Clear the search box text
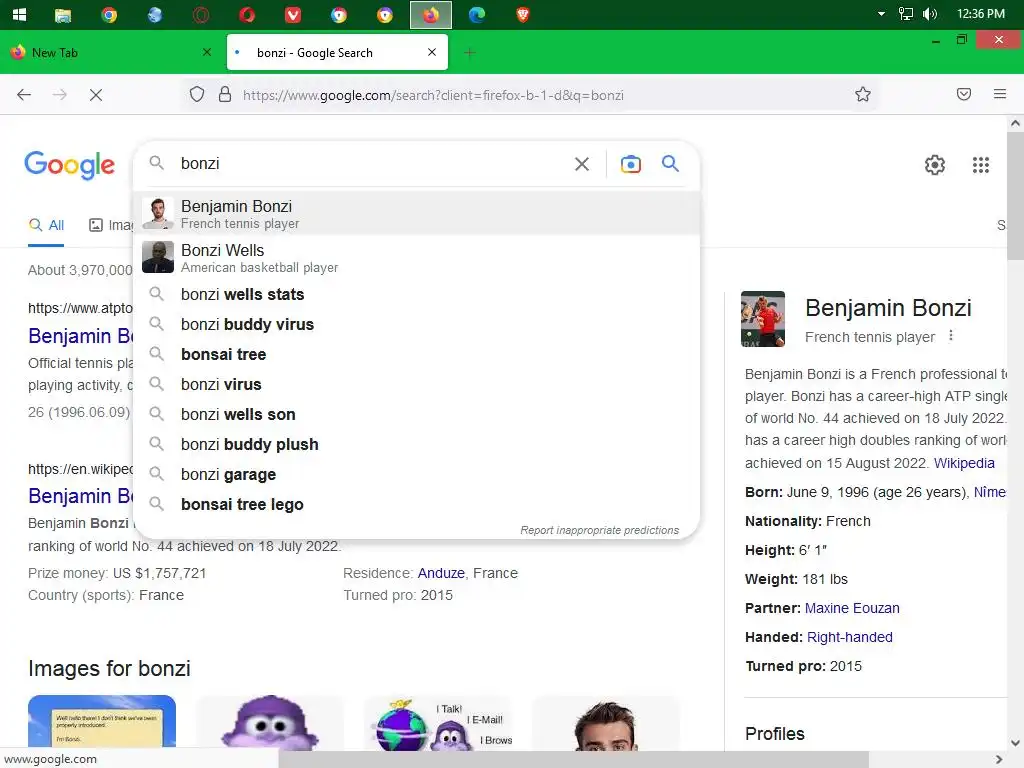 click(582, 164)
